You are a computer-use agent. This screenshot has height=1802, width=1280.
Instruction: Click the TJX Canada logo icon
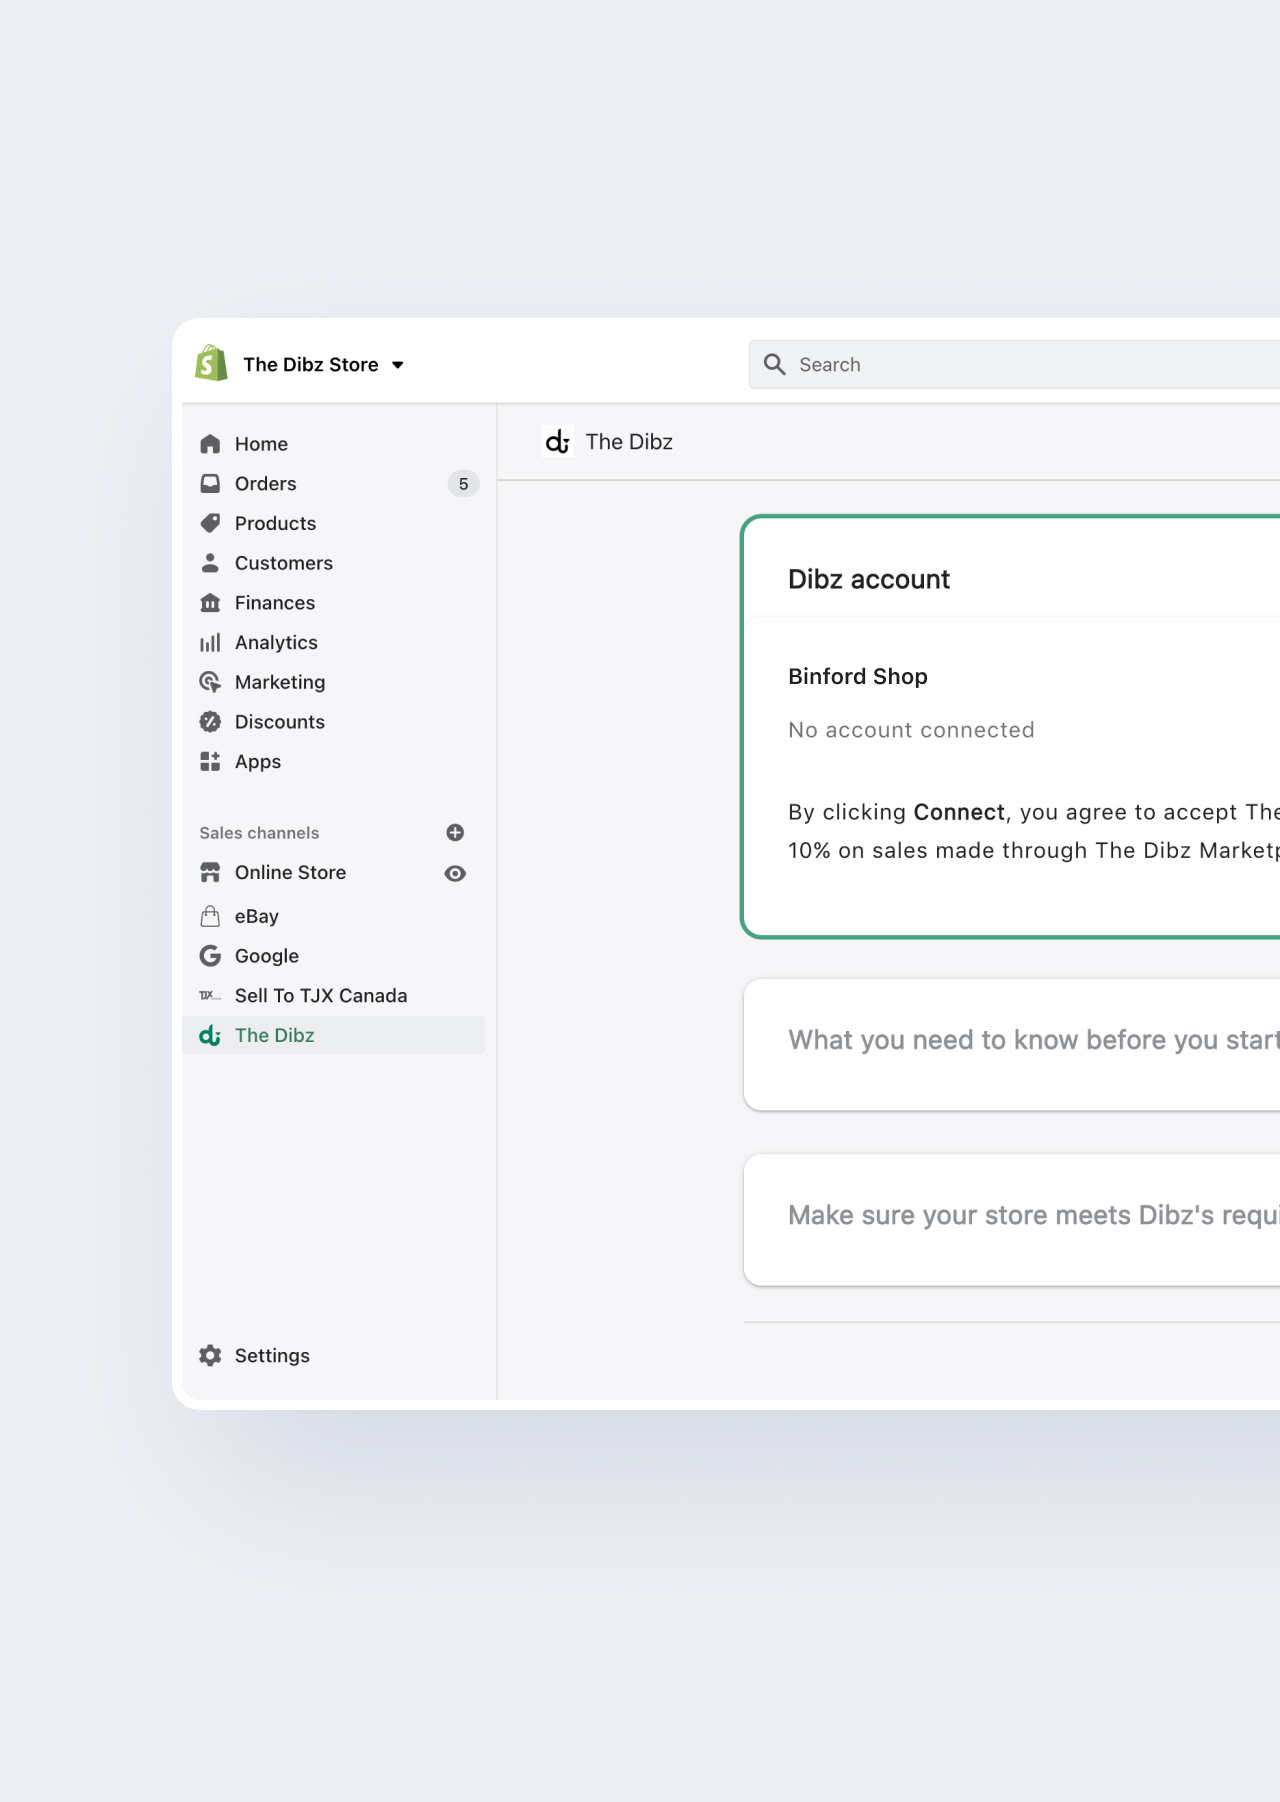(210, 996)
